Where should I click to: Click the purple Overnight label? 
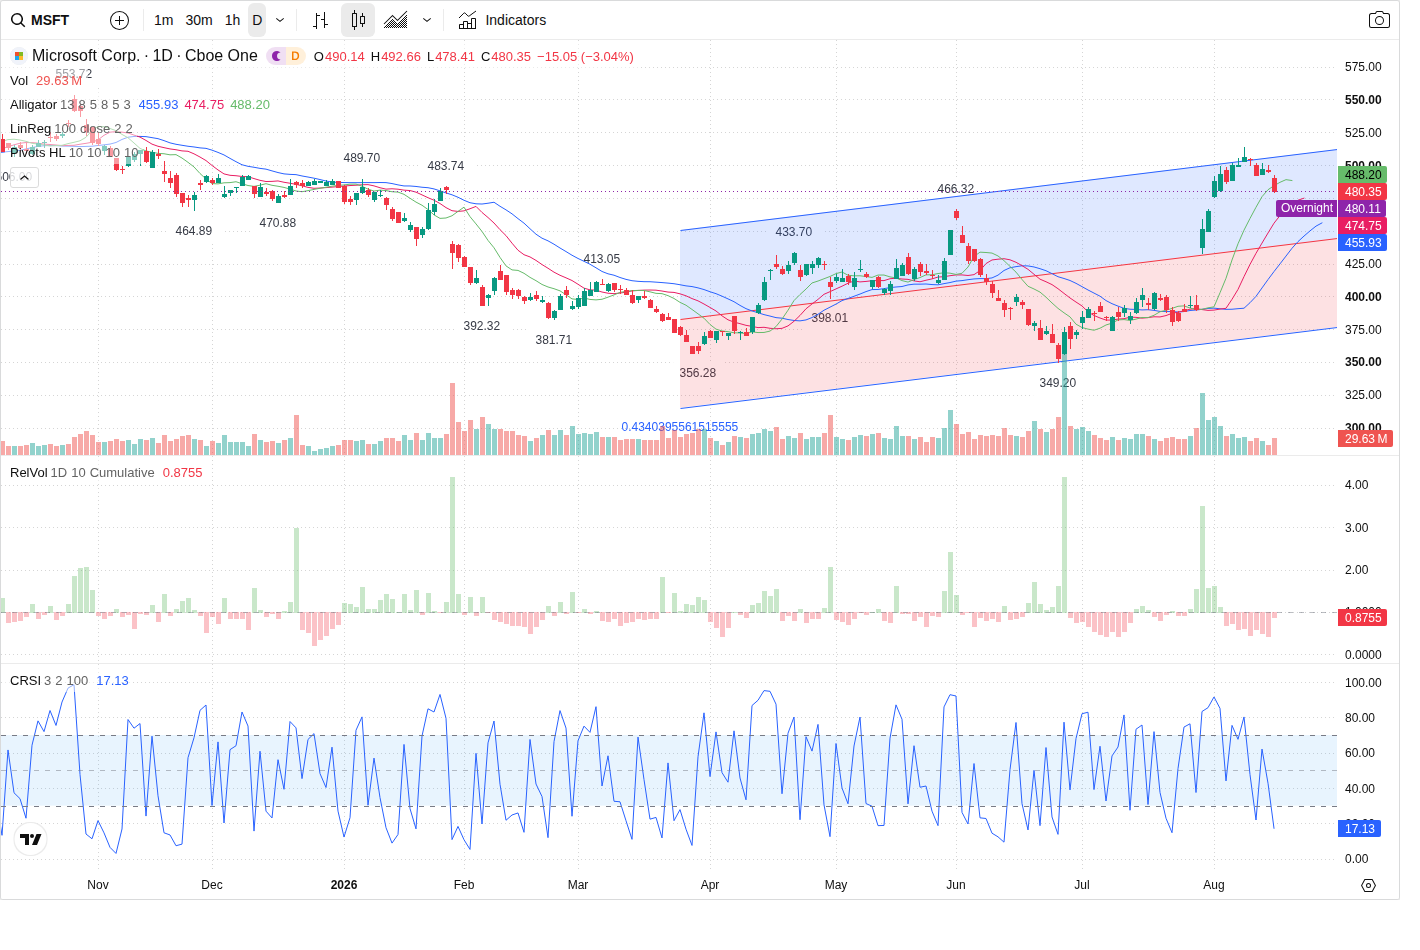coord(1306,208)
